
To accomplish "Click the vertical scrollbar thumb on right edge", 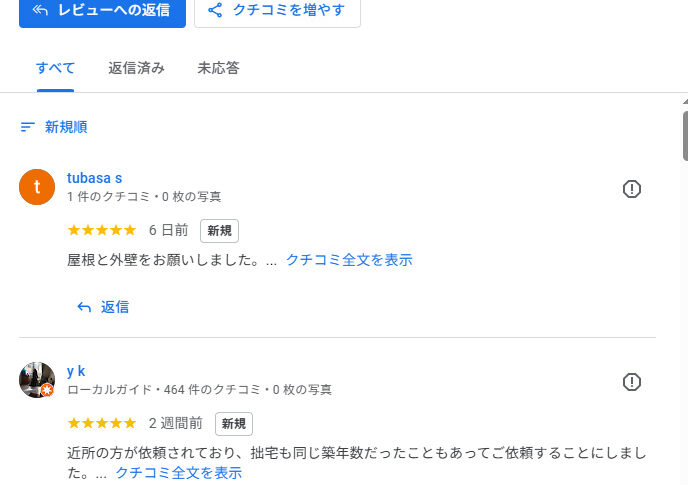I will point(685,137).
